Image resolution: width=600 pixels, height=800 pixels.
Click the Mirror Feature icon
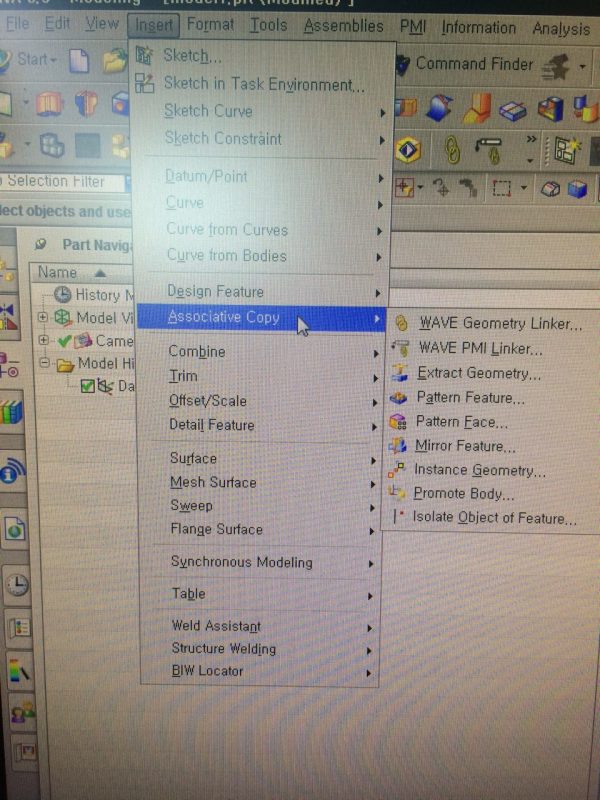(397, 446)
